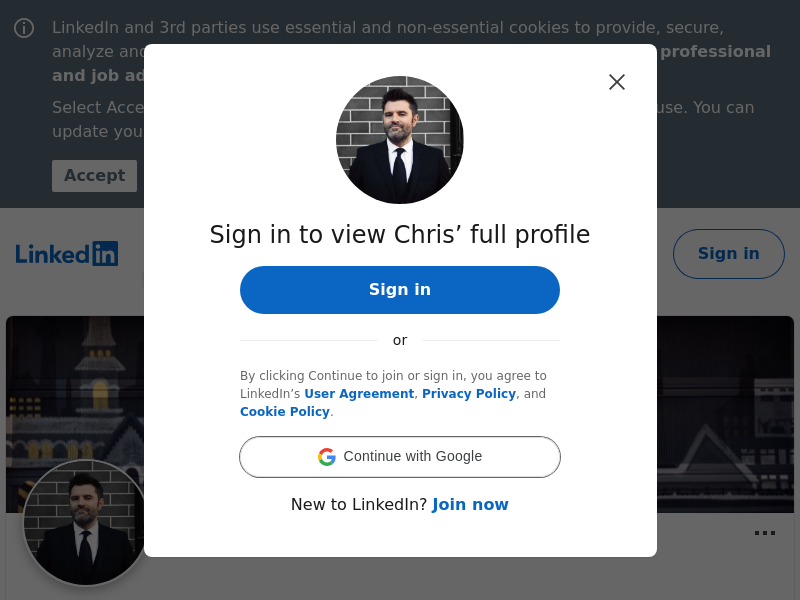Image resolution: width=800 pixels, height=600 pixels.
Task: Click the cookie notice info icon
Action: click(24, 28)
